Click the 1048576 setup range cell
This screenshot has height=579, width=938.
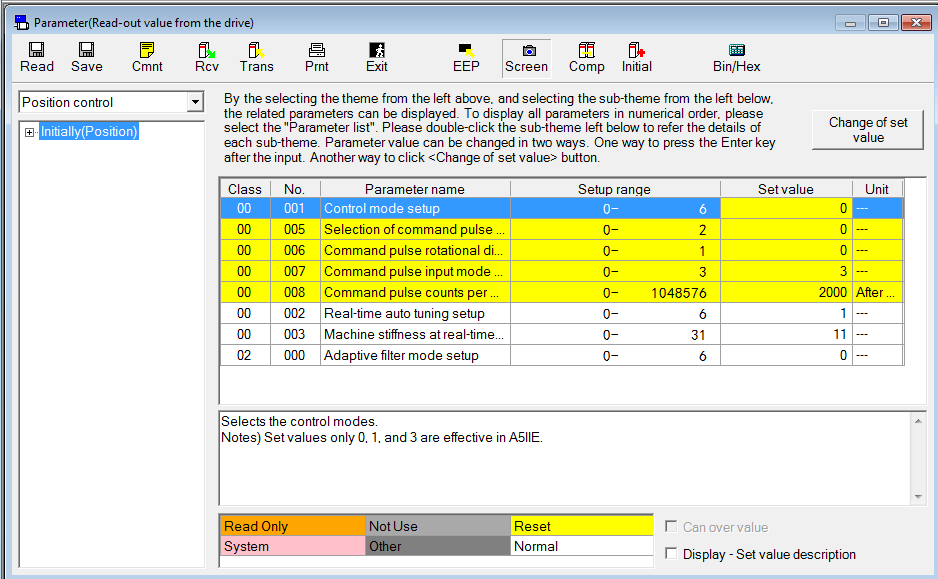(615, 292)
